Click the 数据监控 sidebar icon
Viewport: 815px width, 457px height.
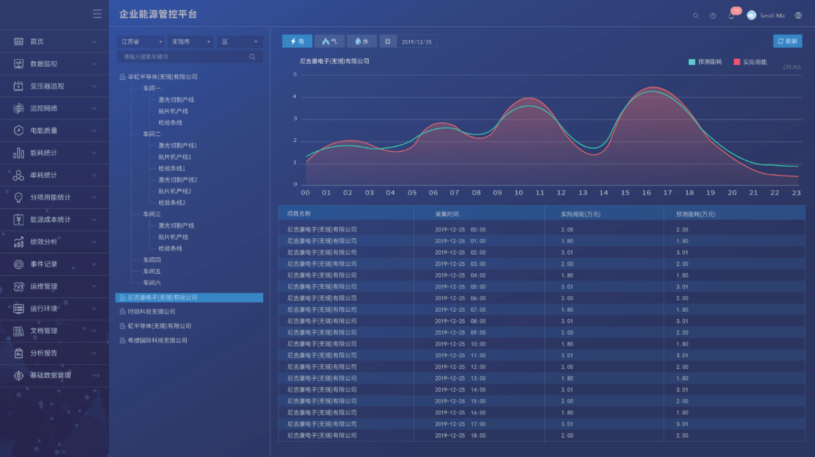(18, 64)
